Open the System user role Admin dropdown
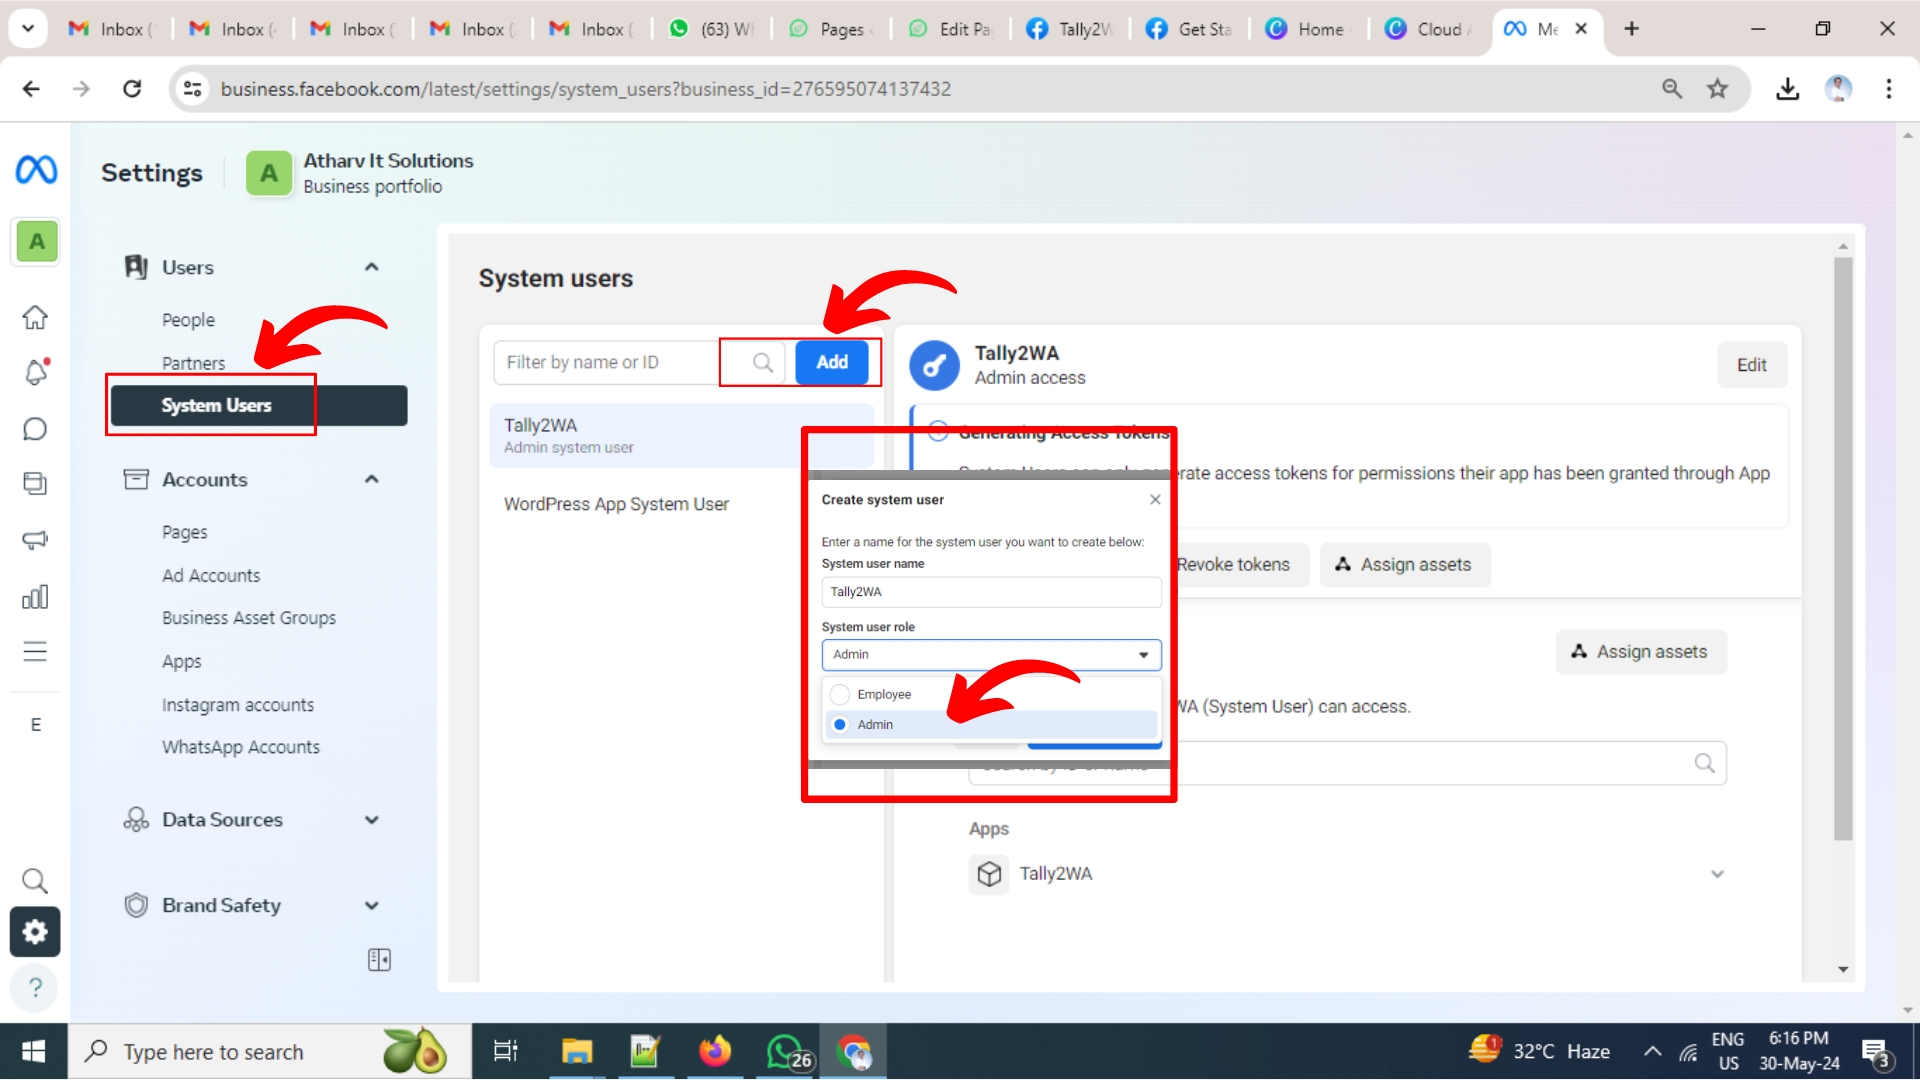Screen dimensions: 1920x1080 coord(991,655)
